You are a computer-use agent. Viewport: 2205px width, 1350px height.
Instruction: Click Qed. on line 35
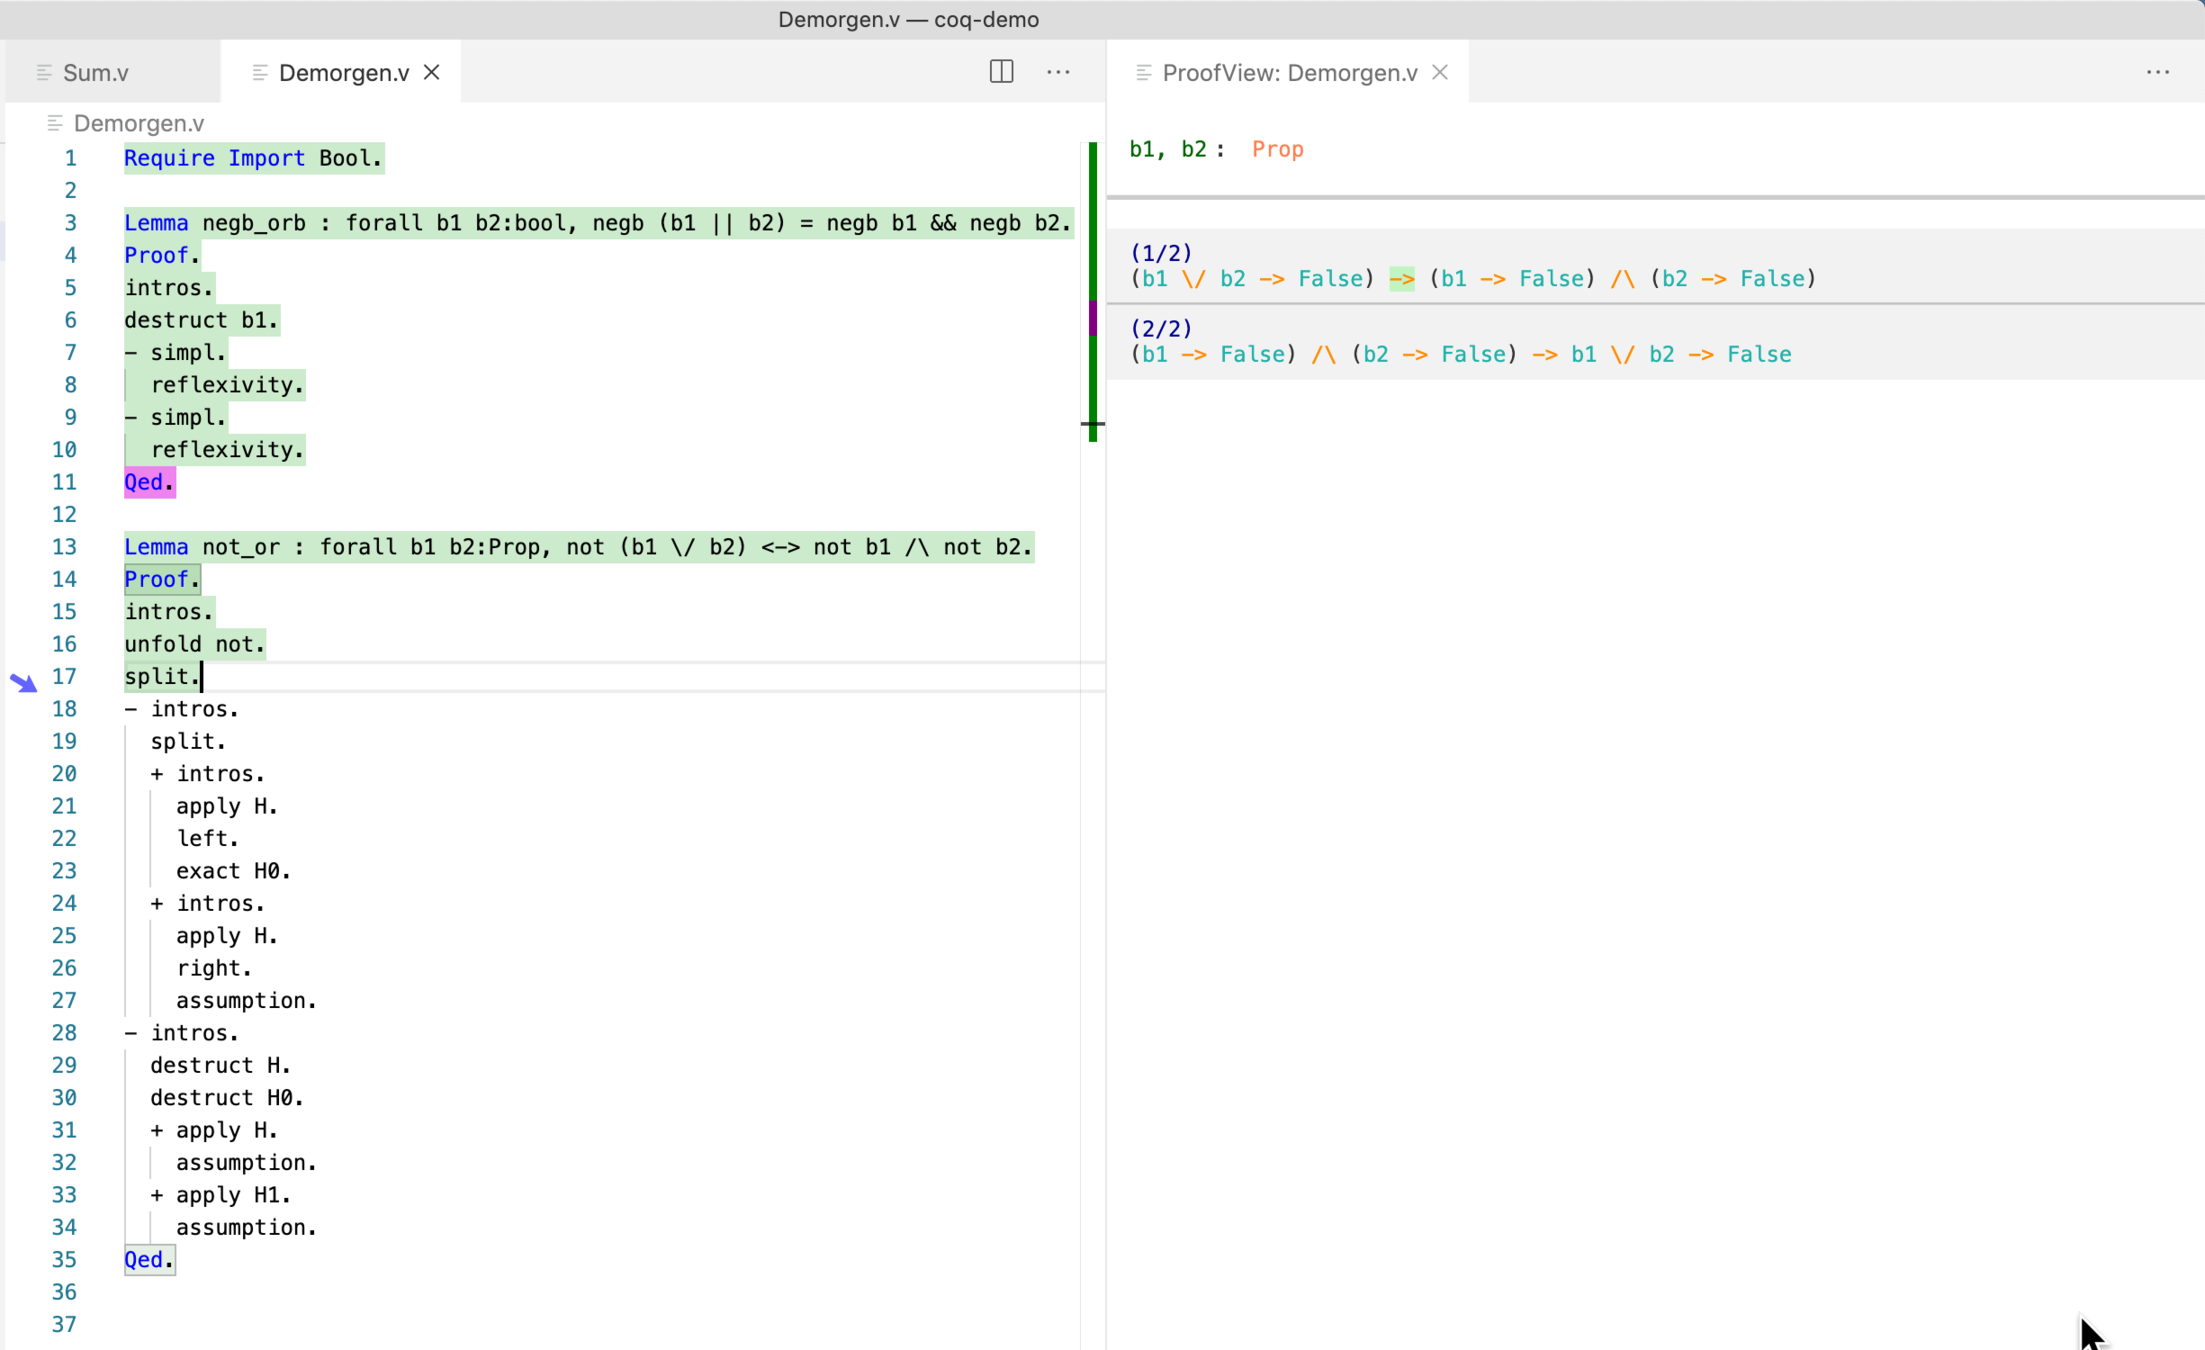(149, 1259)
